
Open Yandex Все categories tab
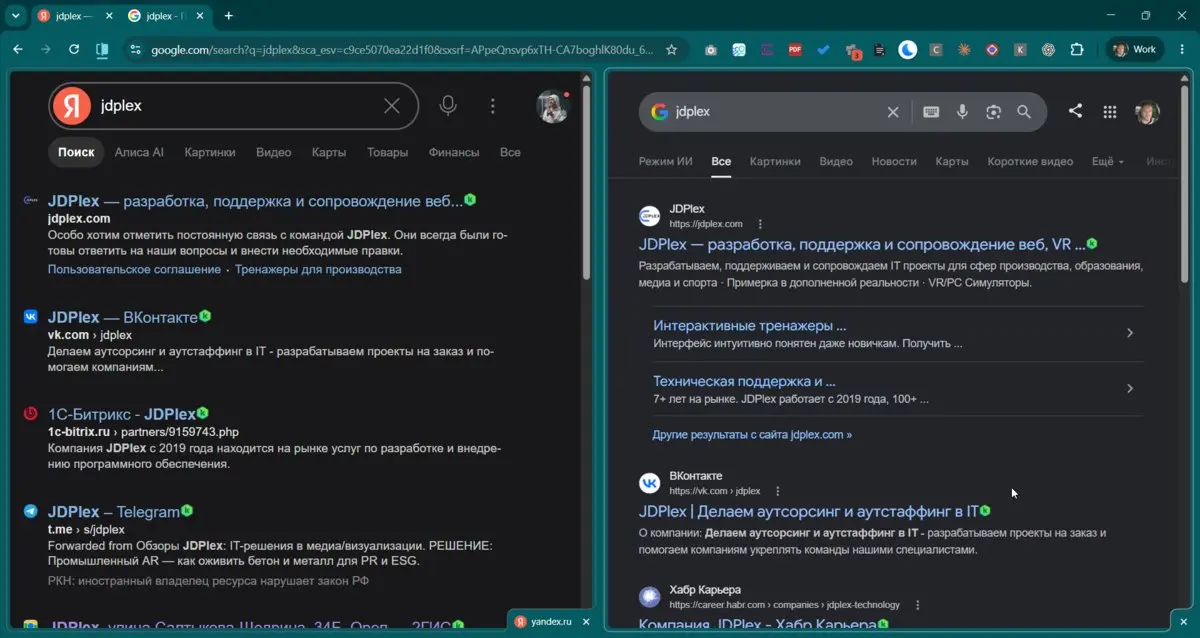pos(510,152)
